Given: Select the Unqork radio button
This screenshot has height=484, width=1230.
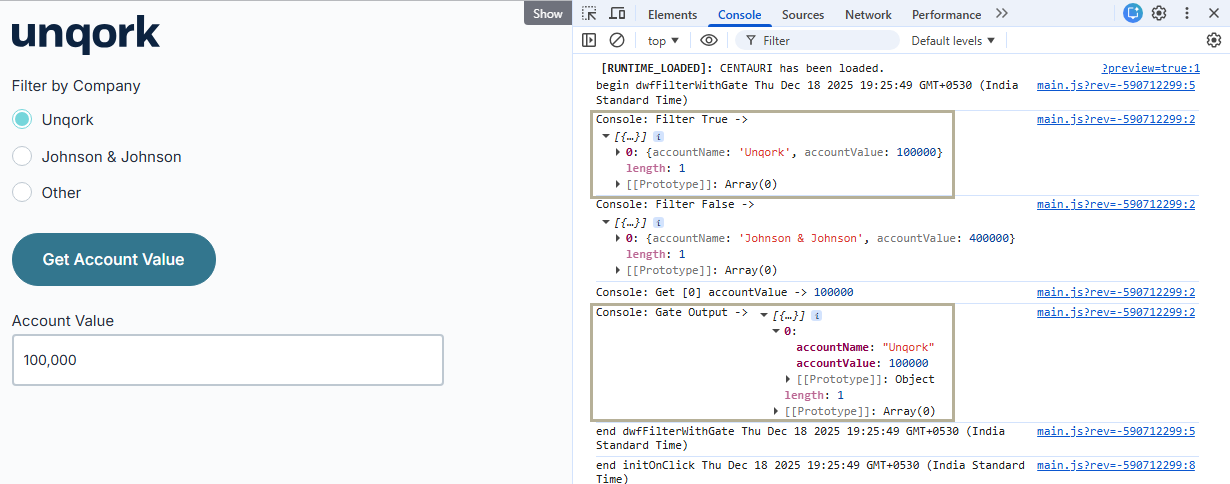Looking at the screenshot, I should coord(22,120).
